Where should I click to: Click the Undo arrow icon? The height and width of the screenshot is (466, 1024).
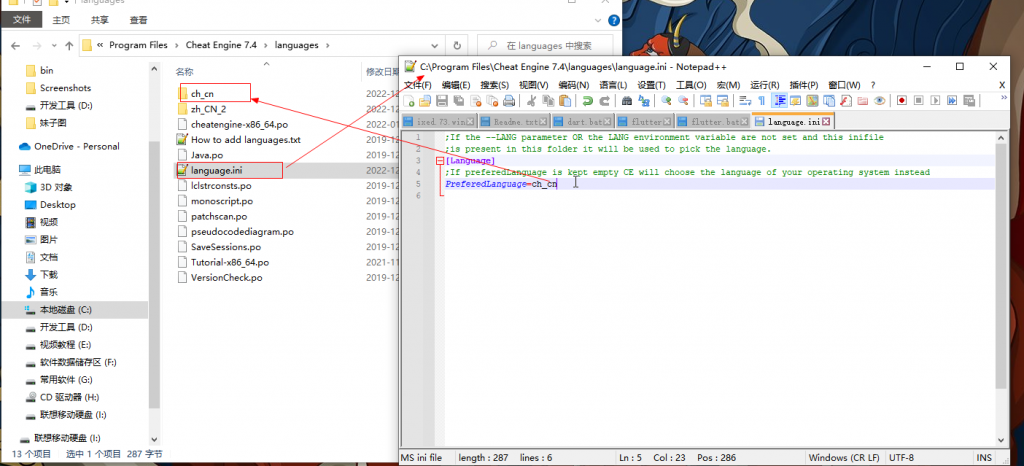tap(588, 101)
